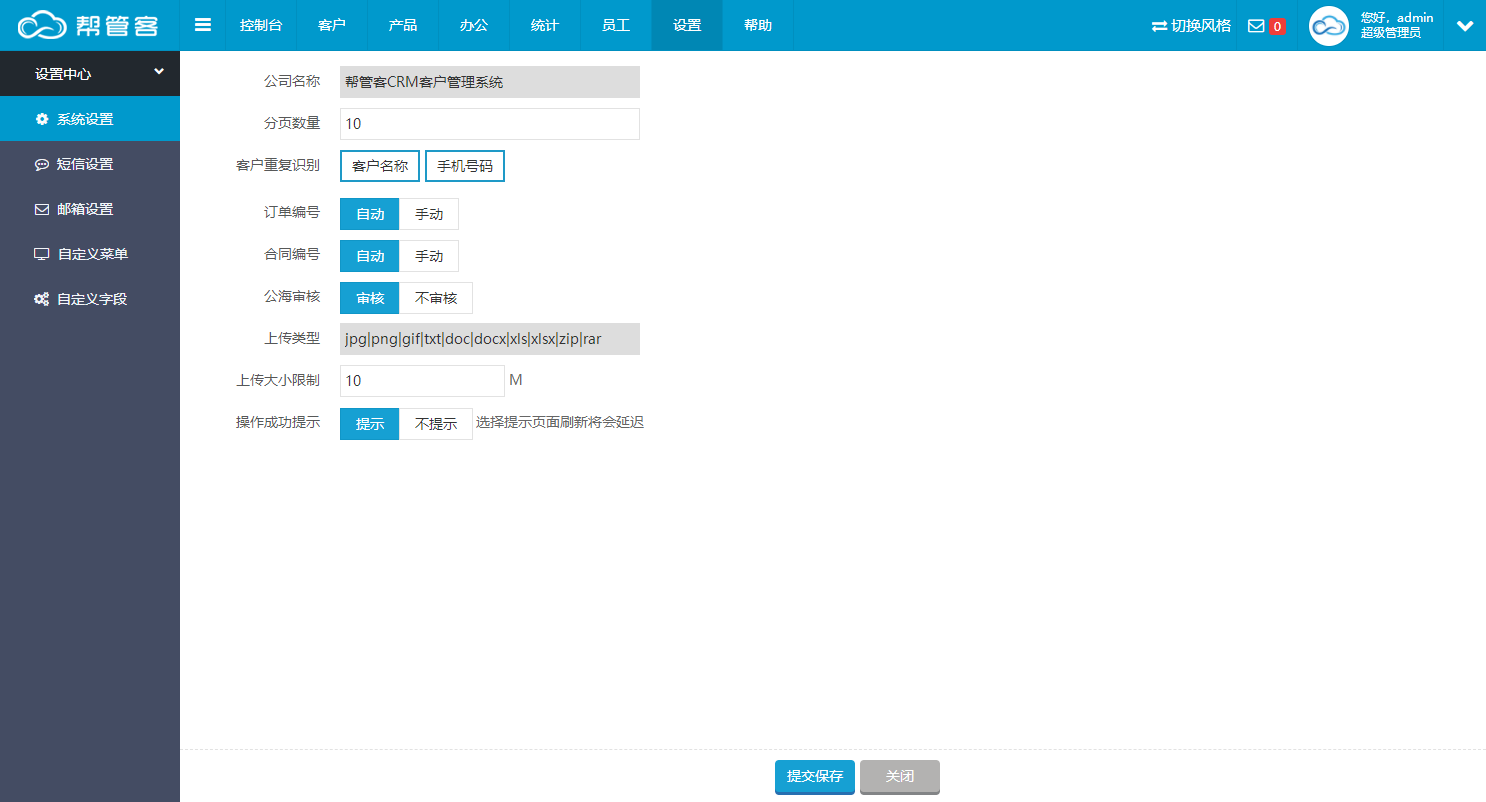Choose 不提示 for 操作成功提示
This screenshot has height=802, width=1486.
436,424
